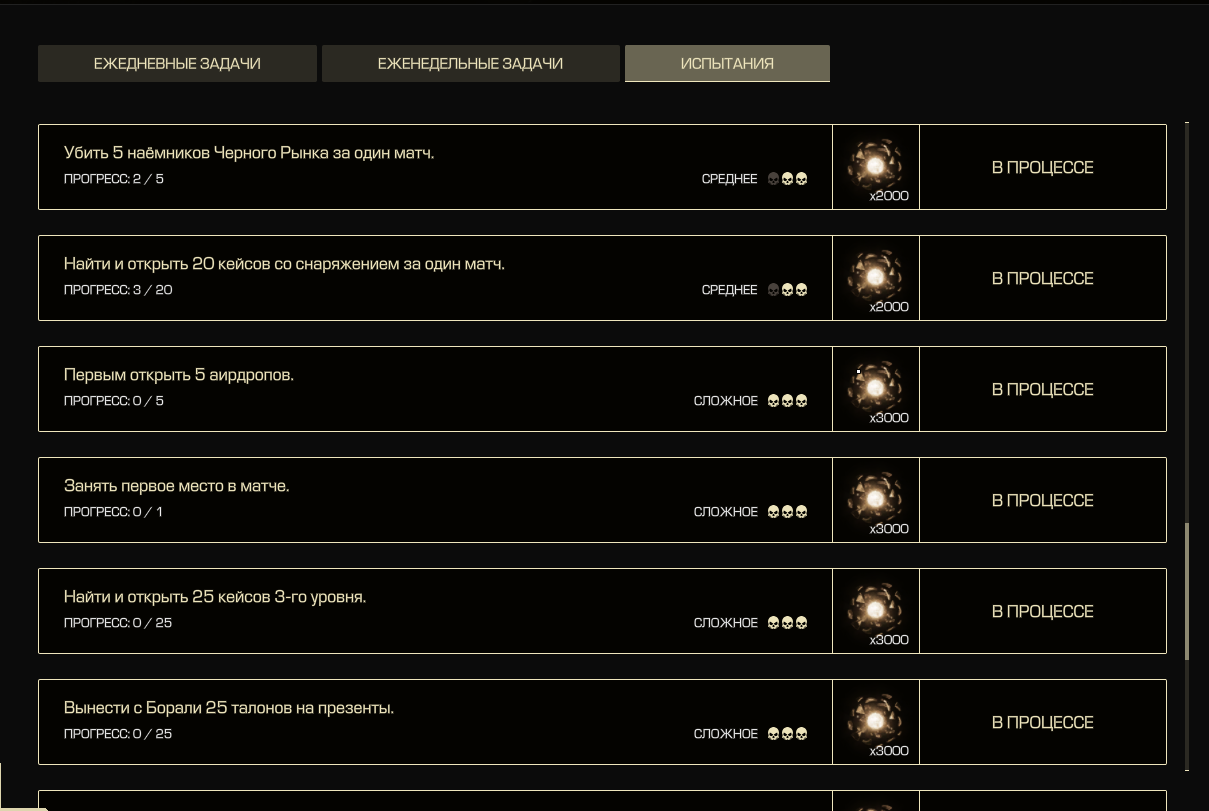This screenshot has height=811, width=1209.
Task: Open the Ежедневные задачи tab
Action: point(177,63)
